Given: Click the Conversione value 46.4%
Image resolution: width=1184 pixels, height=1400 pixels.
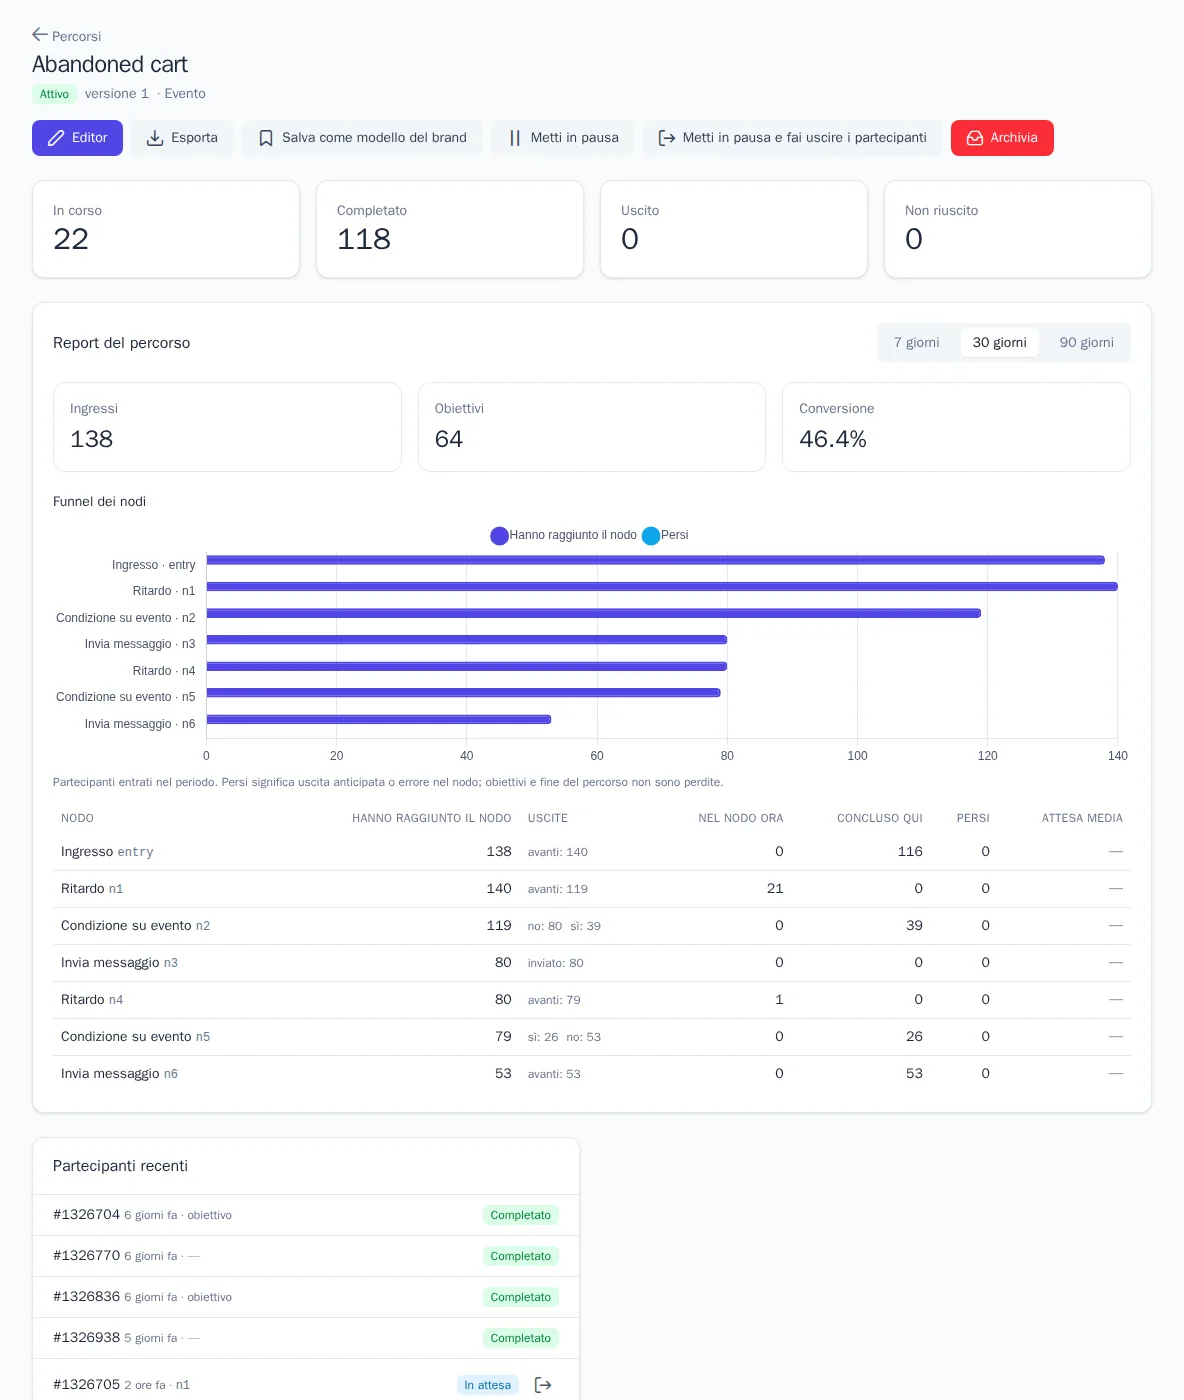Looking at the screenshot, I should click(833, 439).
